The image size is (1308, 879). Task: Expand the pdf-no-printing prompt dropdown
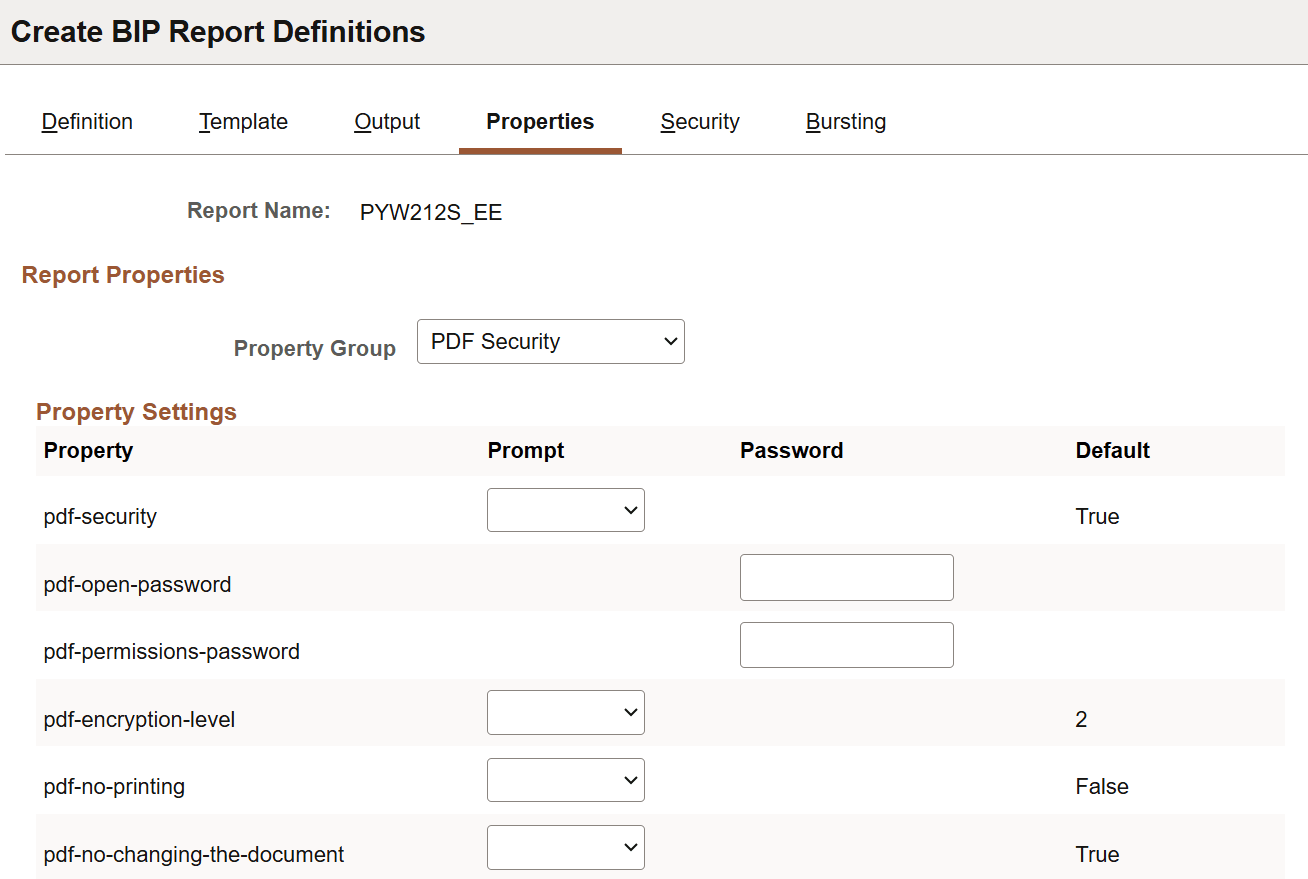pyautogui.click(x=565, y=779)
